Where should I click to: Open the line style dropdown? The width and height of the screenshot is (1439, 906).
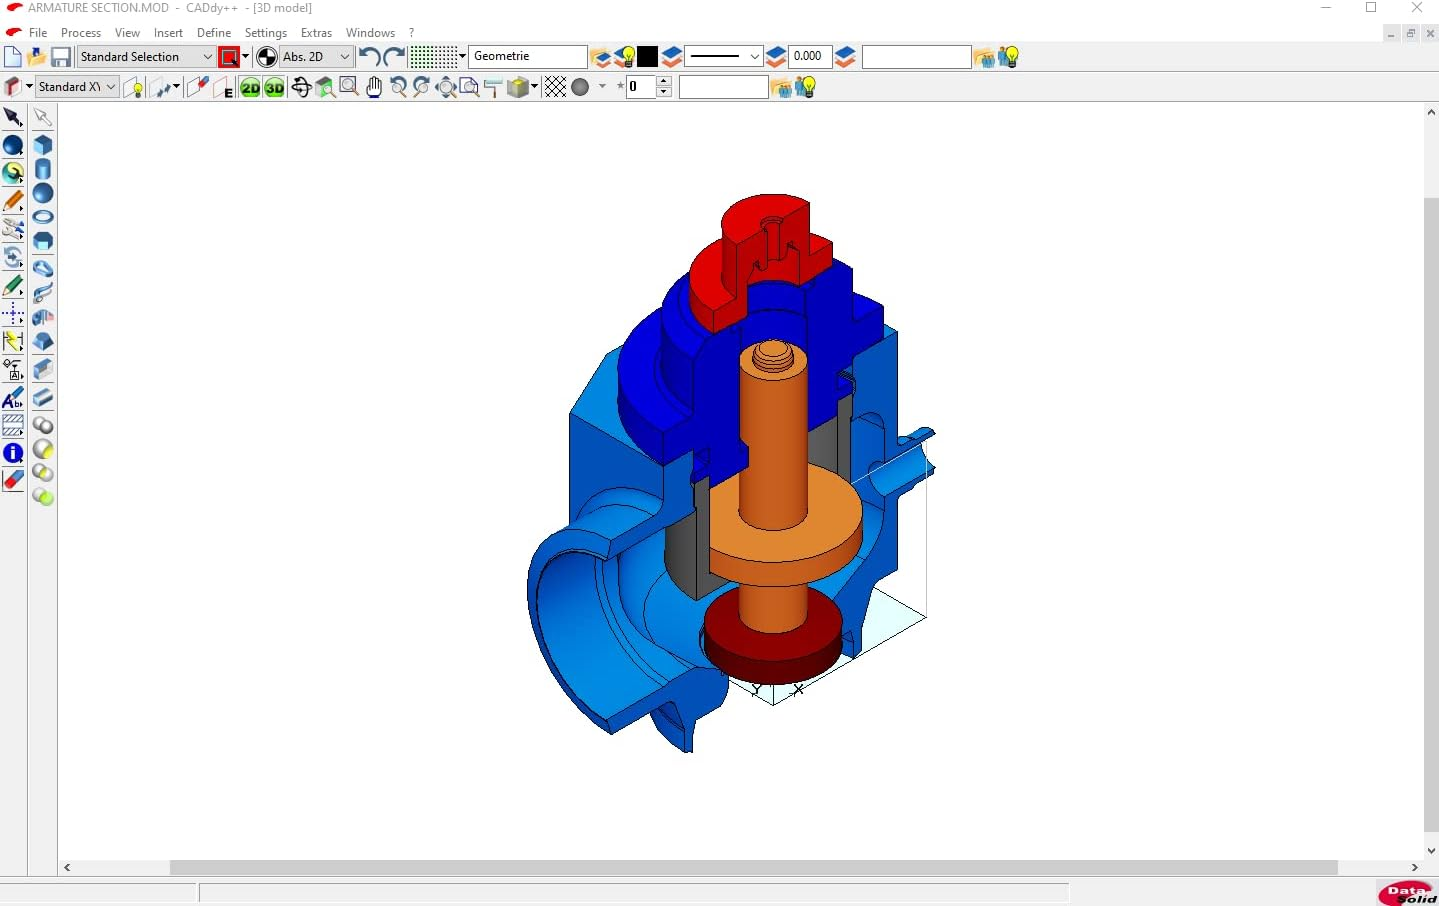[754, 57]
